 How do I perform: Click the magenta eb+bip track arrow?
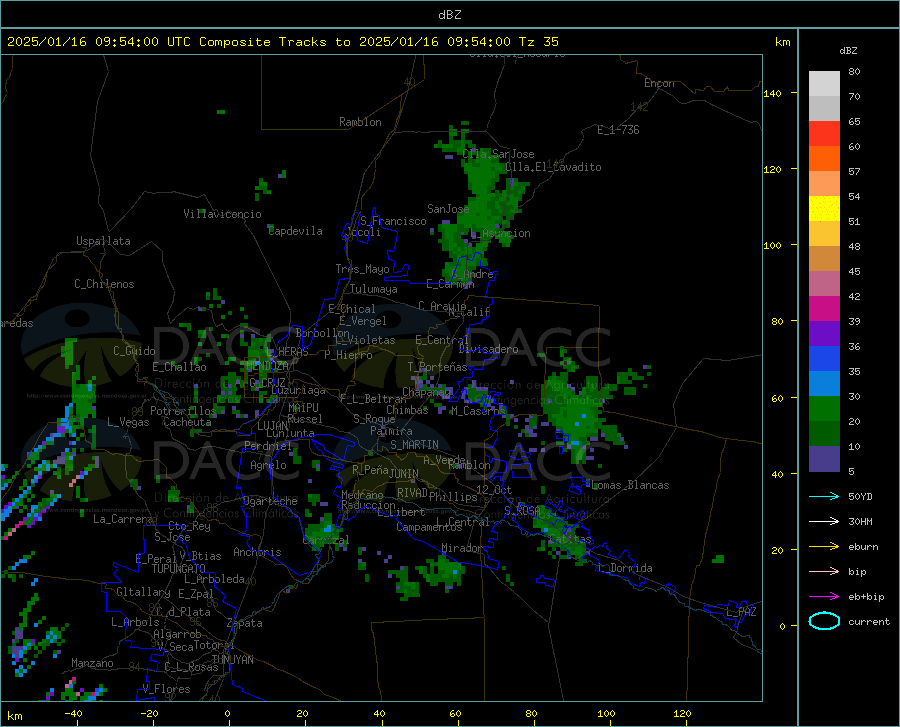[x=824, y=596]
